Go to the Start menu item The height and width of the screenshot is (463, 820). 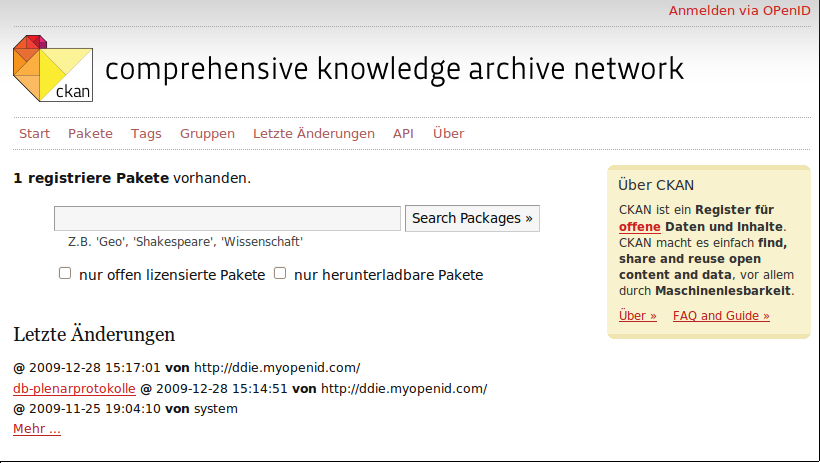click(35, 134)
